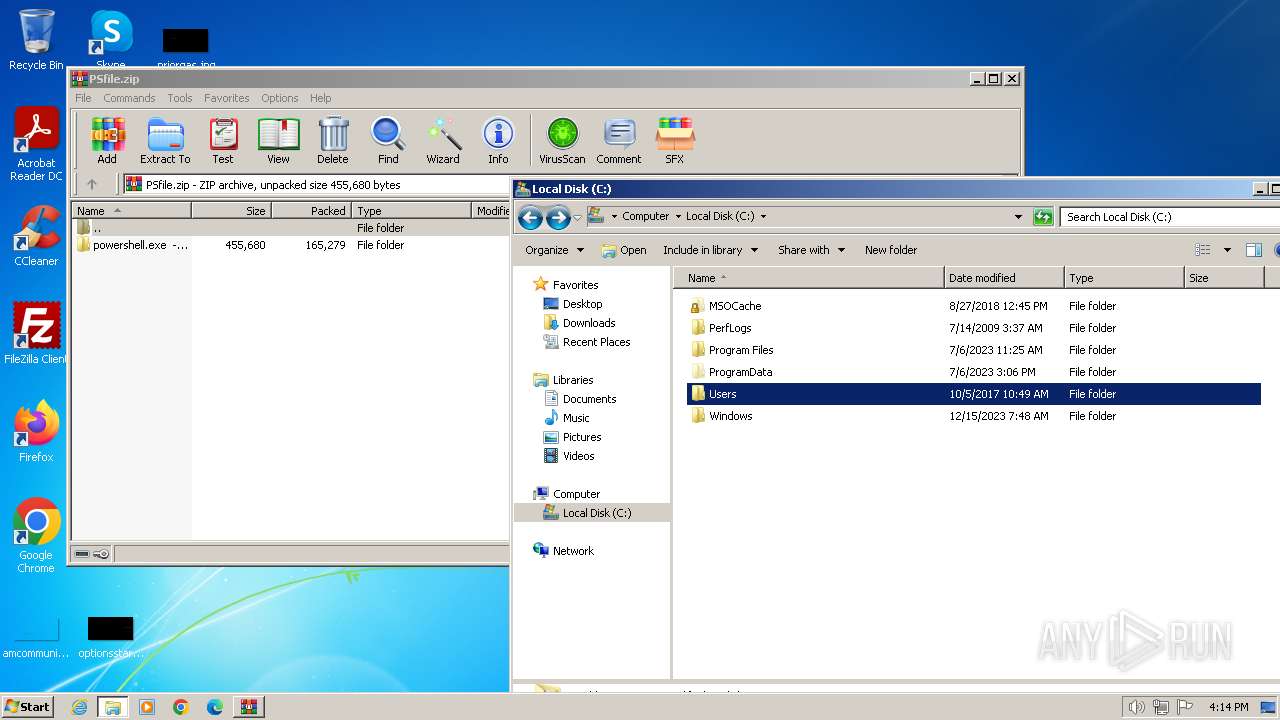Open recent pages dropdown next to Forward
Screen dimensions: 1280x720
pyautogui.click(x=577, y=217)
